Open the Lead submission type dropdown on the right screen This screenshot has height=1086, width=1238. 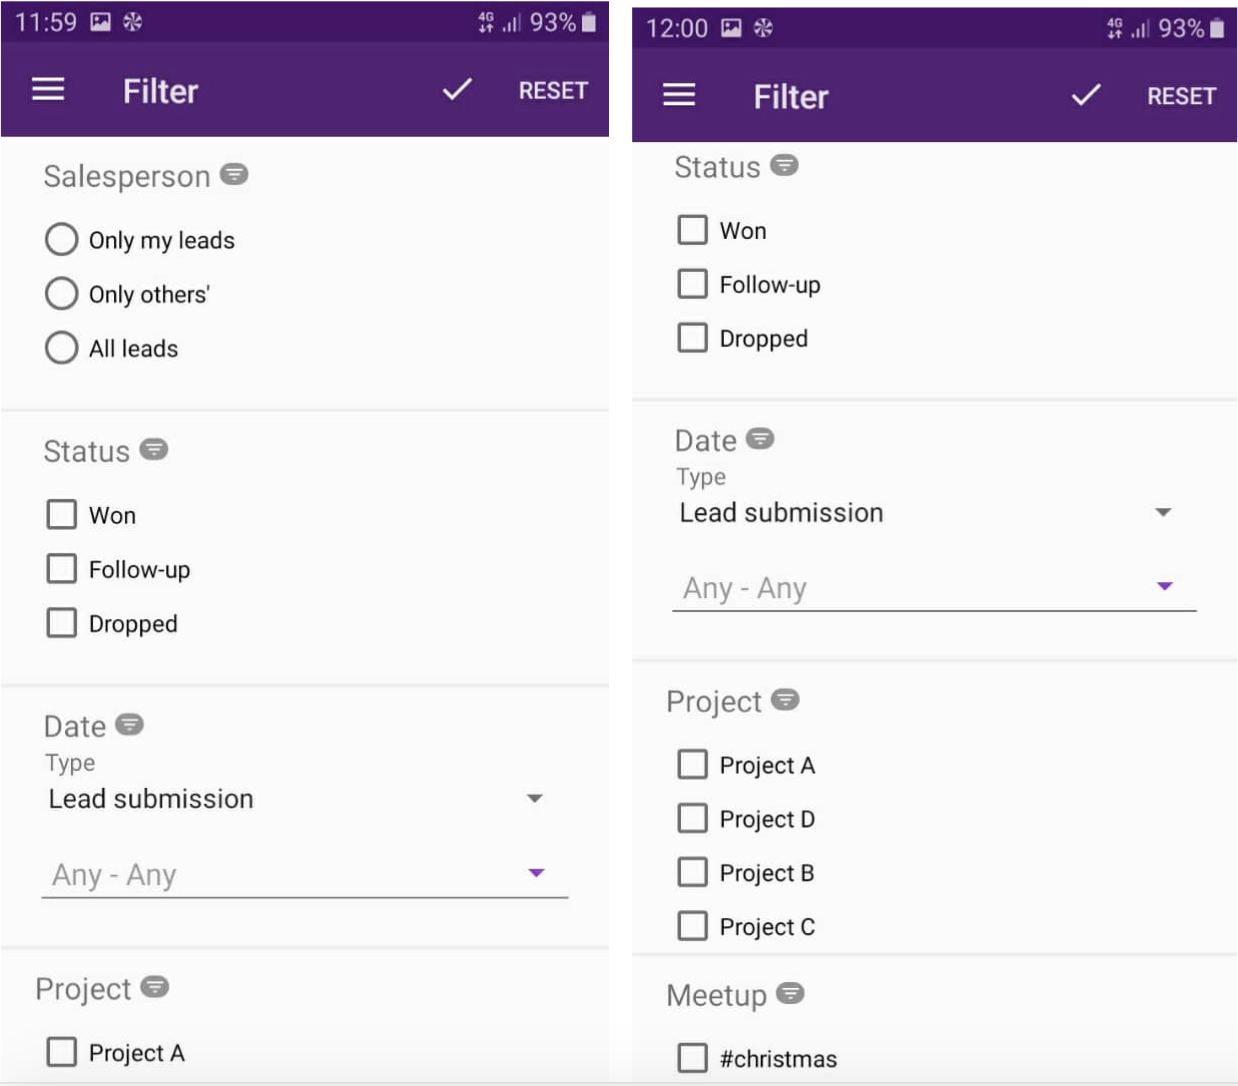[x=923, y=513]
